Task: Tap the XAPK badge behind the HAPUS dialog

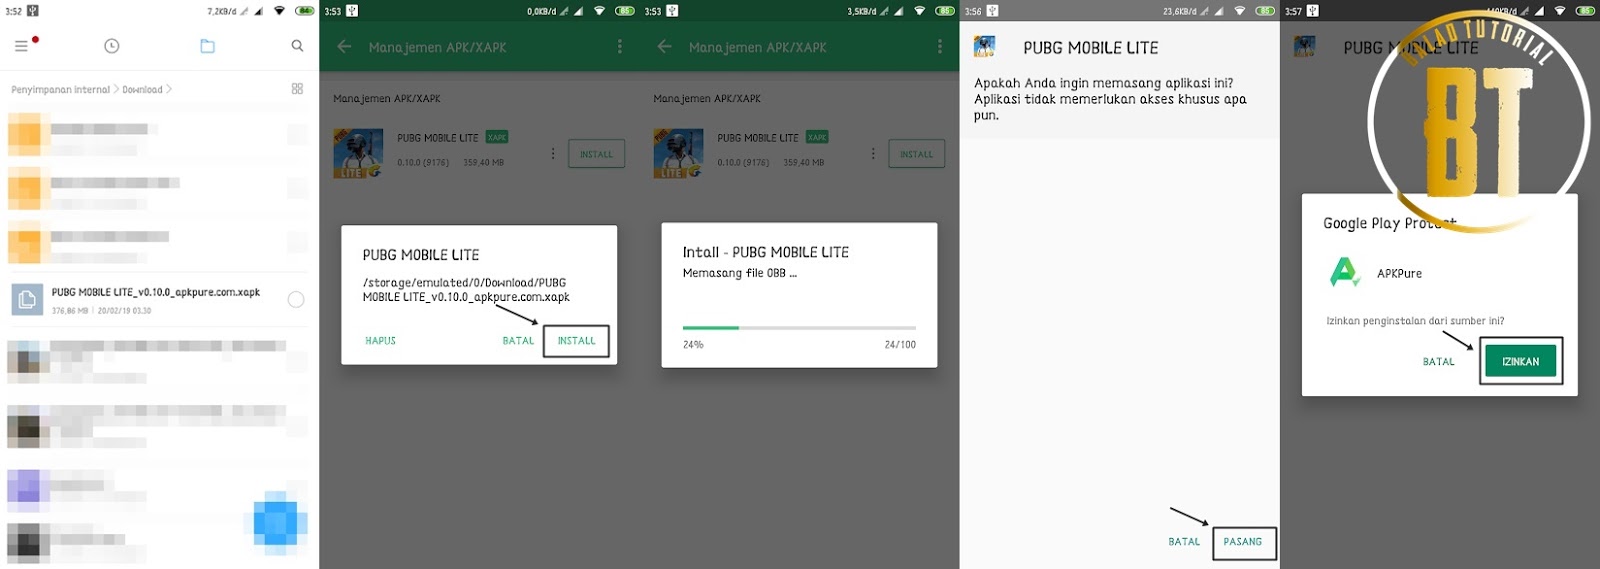Action: (x=497, y=137)
